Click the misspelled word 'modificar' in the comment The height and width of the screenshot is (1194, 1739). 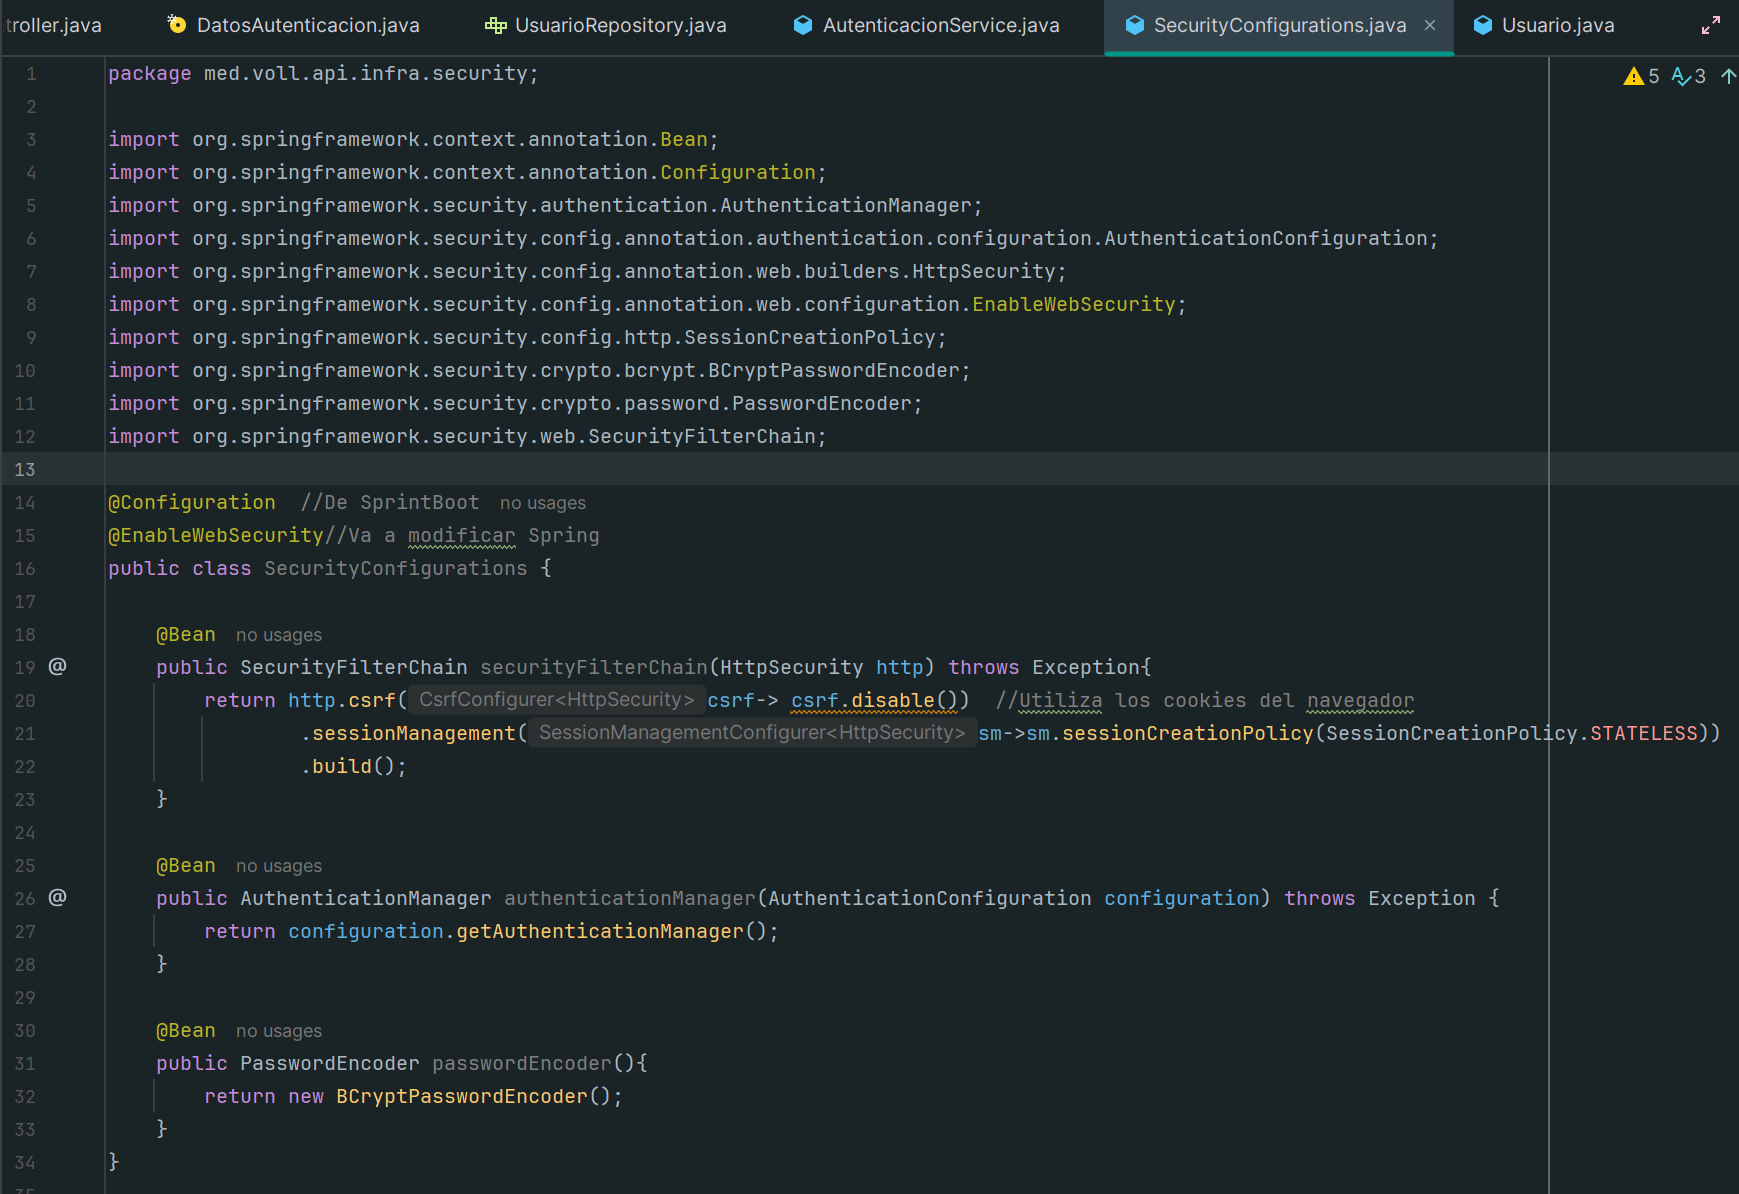pos(462,535)
